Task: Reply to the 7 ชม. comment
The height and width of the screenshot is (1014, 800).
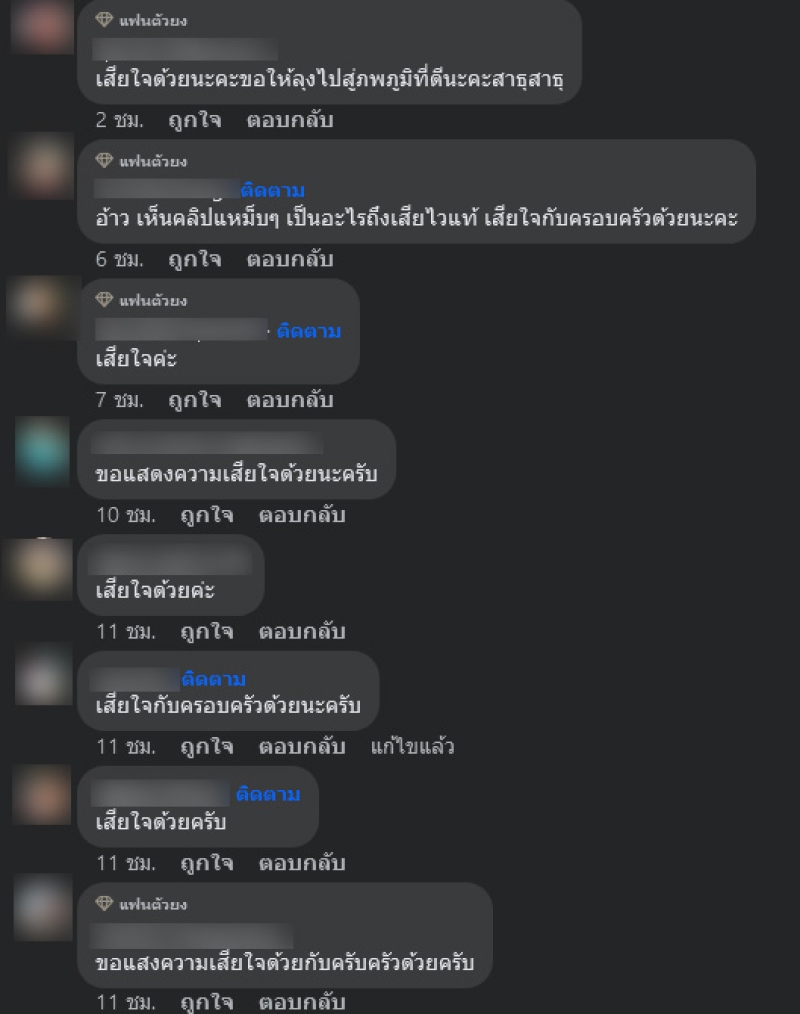Action: point(290,400)
